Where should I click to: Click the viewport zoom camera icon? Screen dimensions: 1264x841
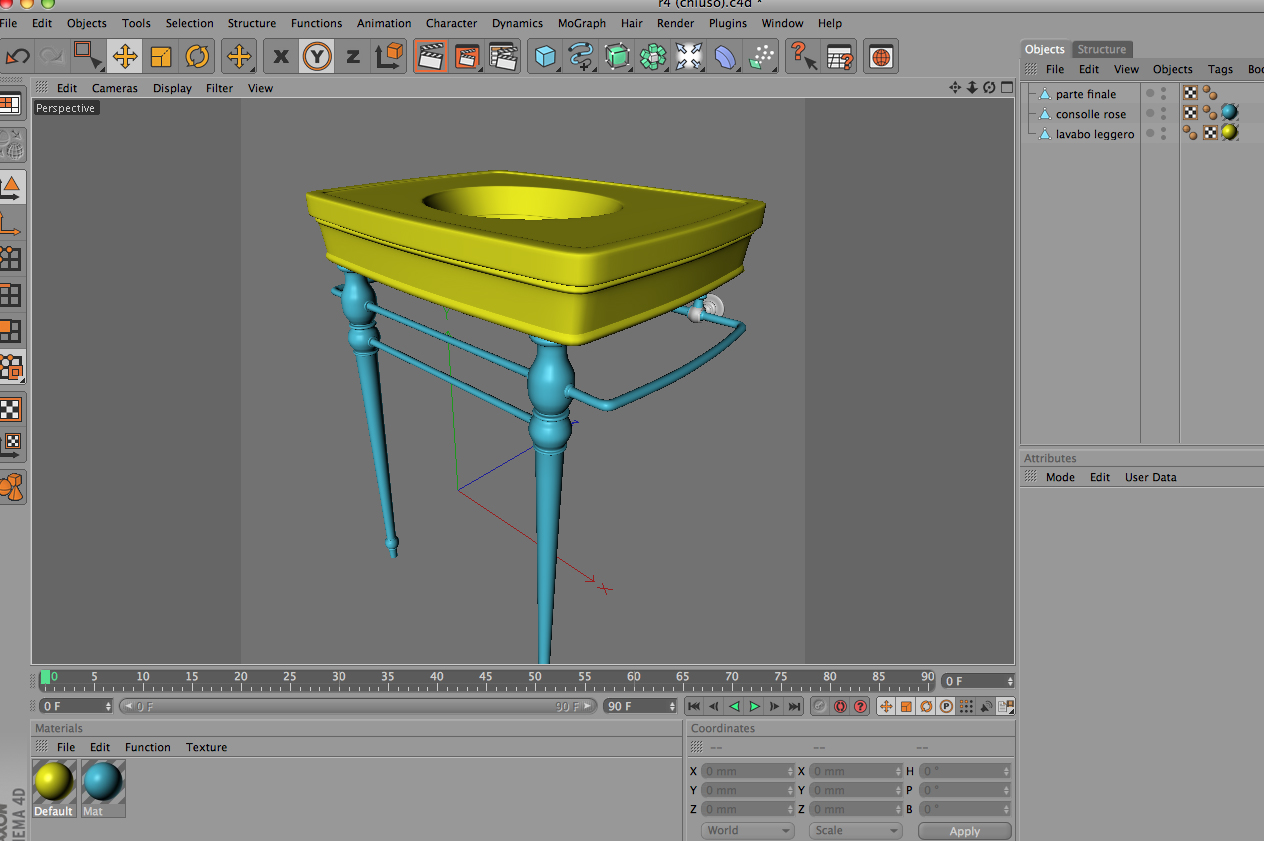(972, 88)
